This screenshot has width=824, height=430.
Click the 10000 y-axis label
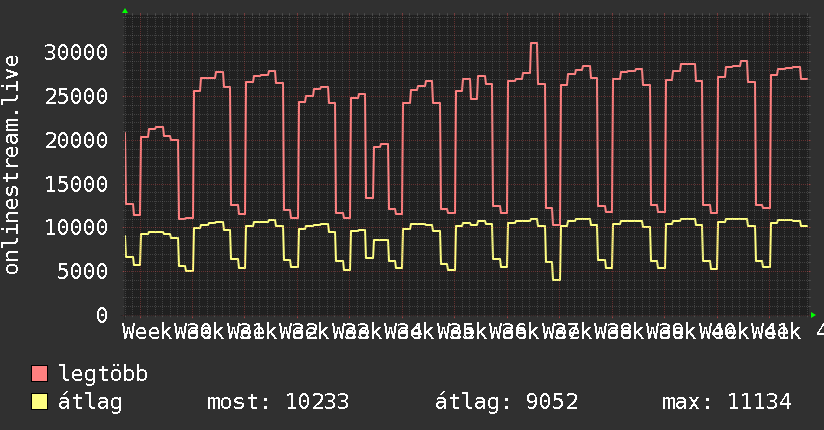[76, 228]
